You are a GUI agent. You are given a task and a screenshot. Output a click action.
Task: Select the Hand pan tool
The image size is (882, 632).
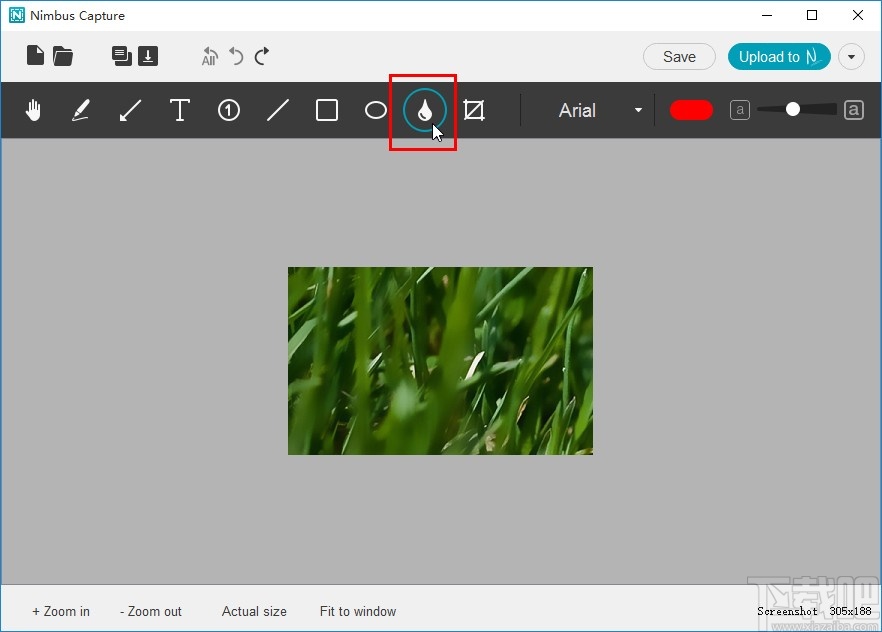(x=33, y=110)
